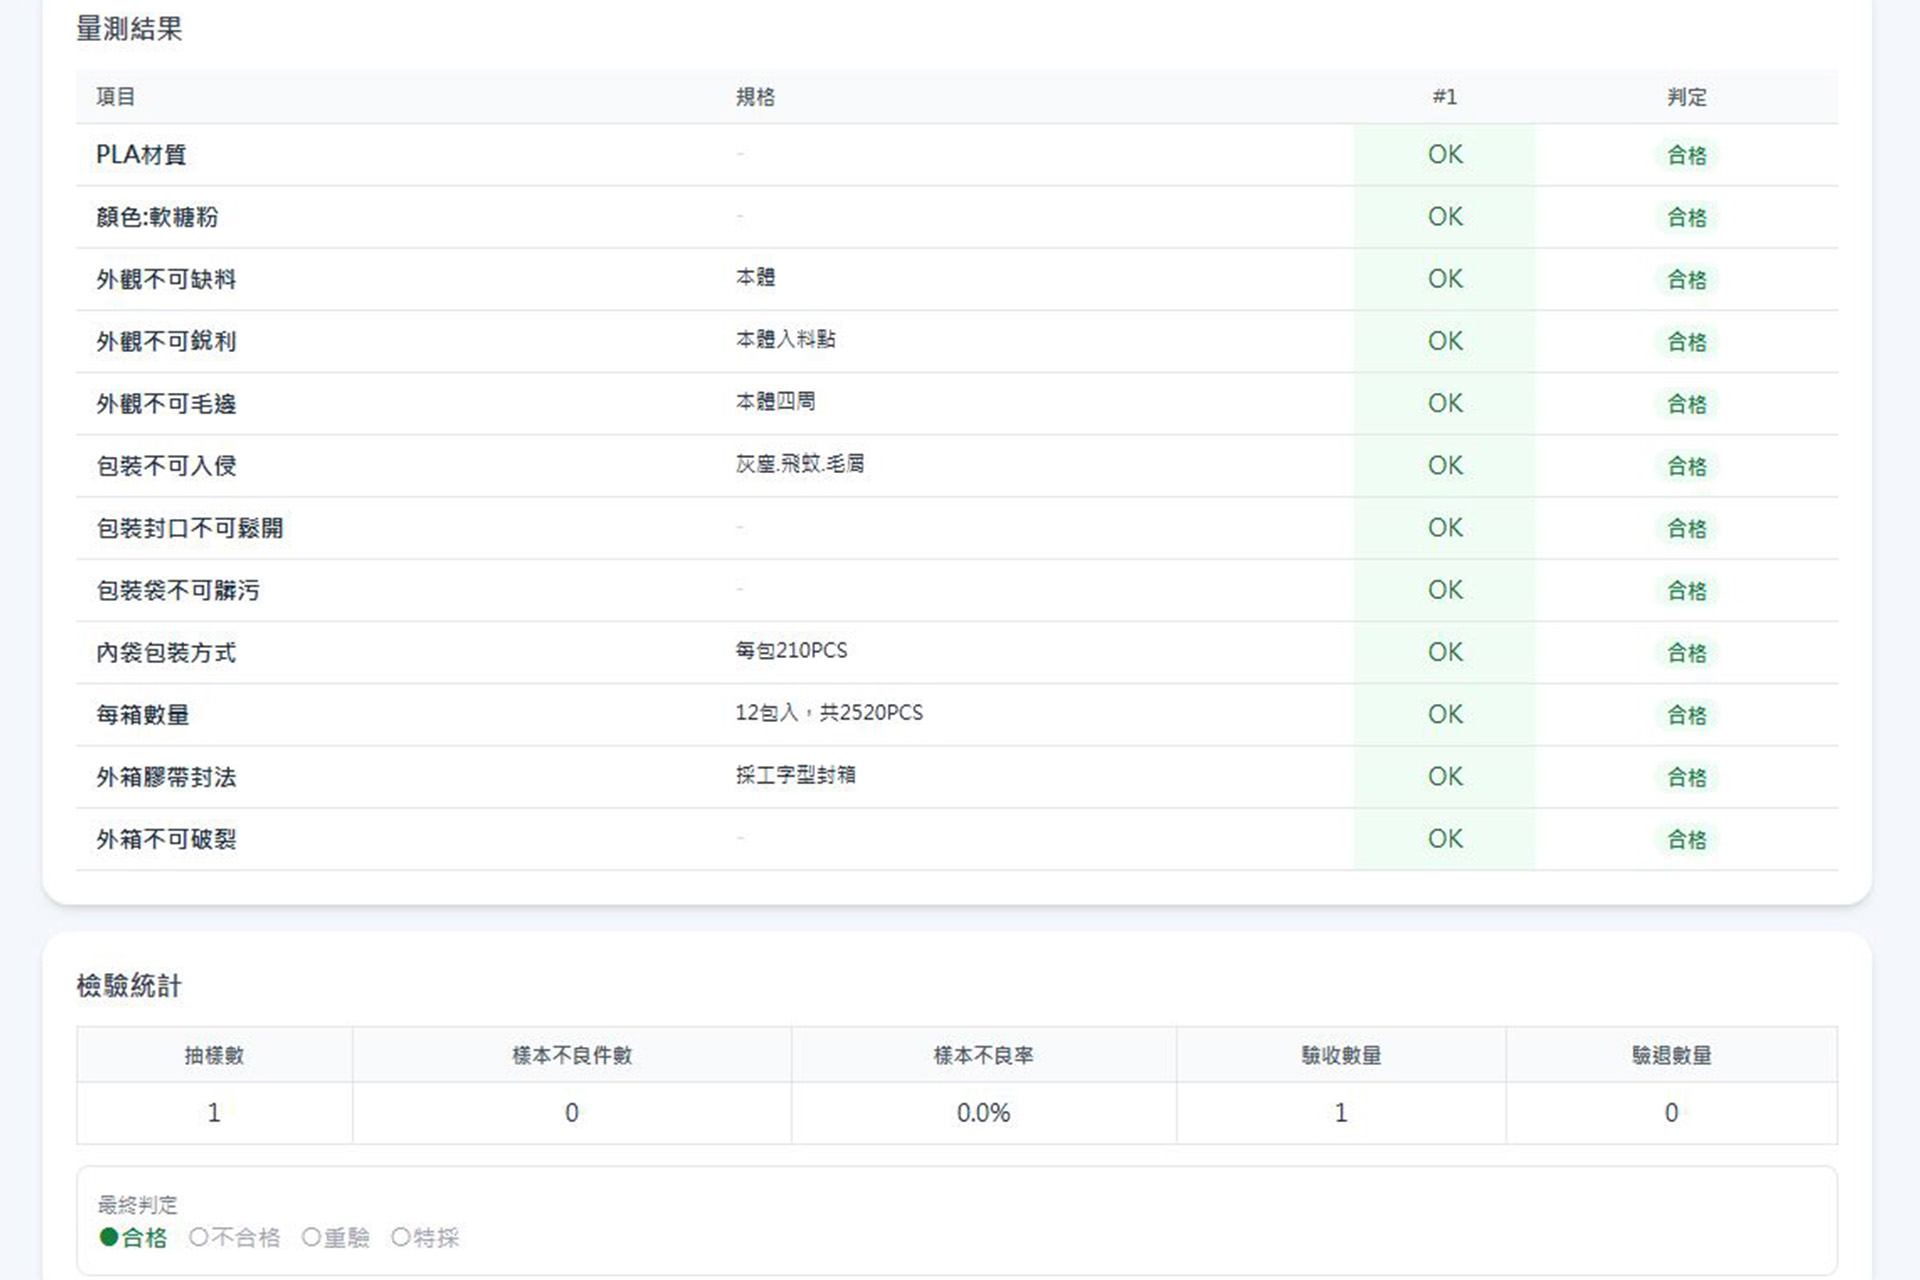The height and width of the screenshot is (1280, 1920).
Task: Click the 合格 badge for PLA材質
Action: [x=1687, y=155]
